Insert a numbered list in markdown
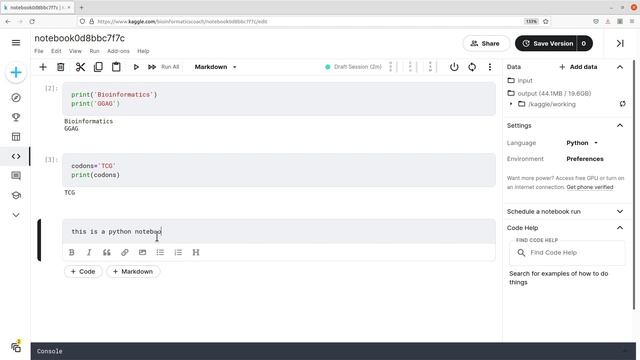 (178, 252)
